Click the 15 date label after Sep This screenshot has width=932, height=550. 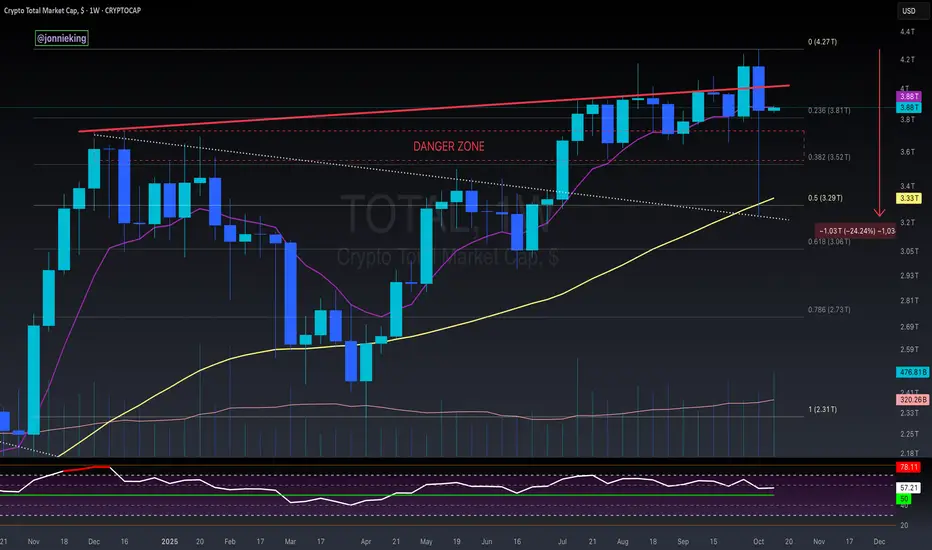tap(713, 542)
